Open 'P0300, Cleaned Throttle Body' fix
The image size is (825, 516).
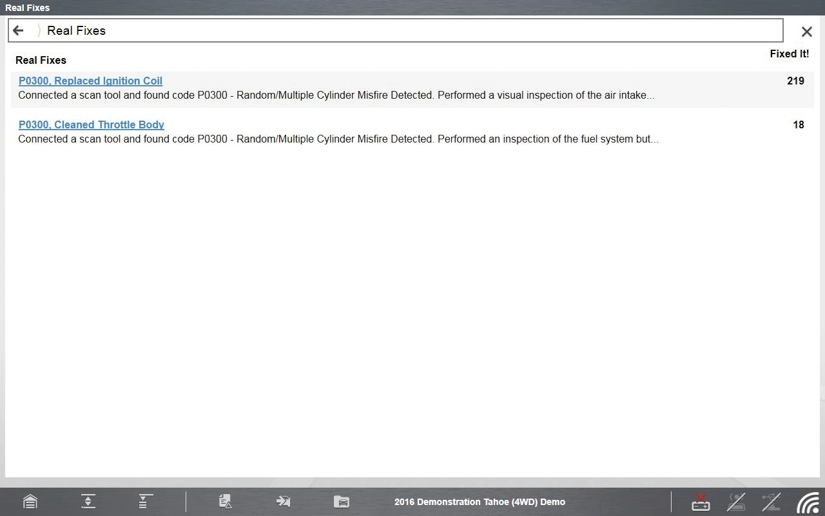click(91, 125)
